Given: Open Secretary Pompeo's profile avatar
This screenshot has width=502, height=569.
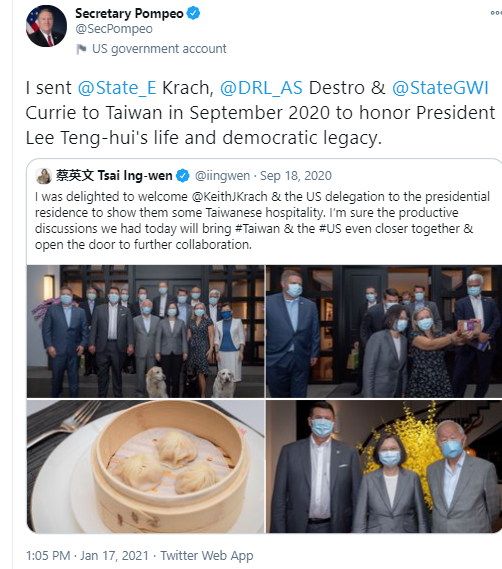Looking at the screenshot, I should tap(46, 26).
